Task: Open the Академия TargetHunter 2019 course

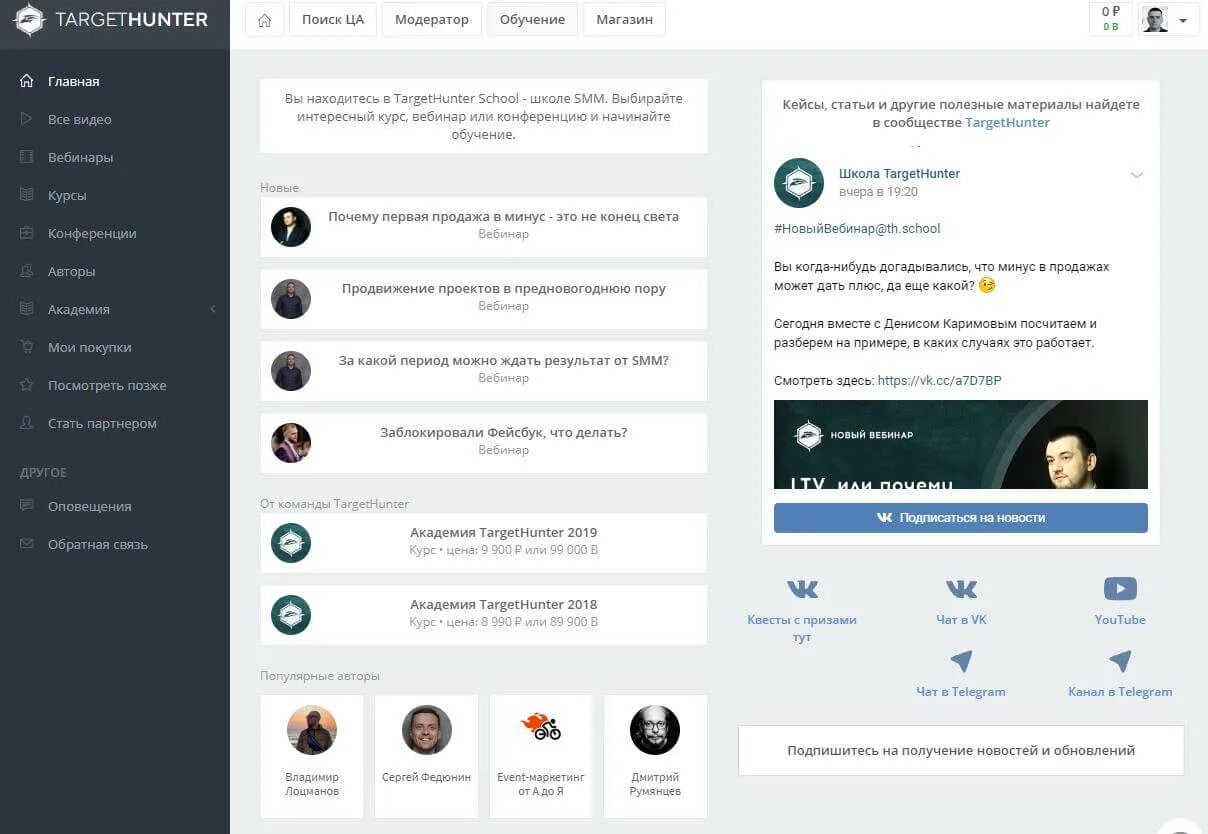Action: tap(484, 542)
